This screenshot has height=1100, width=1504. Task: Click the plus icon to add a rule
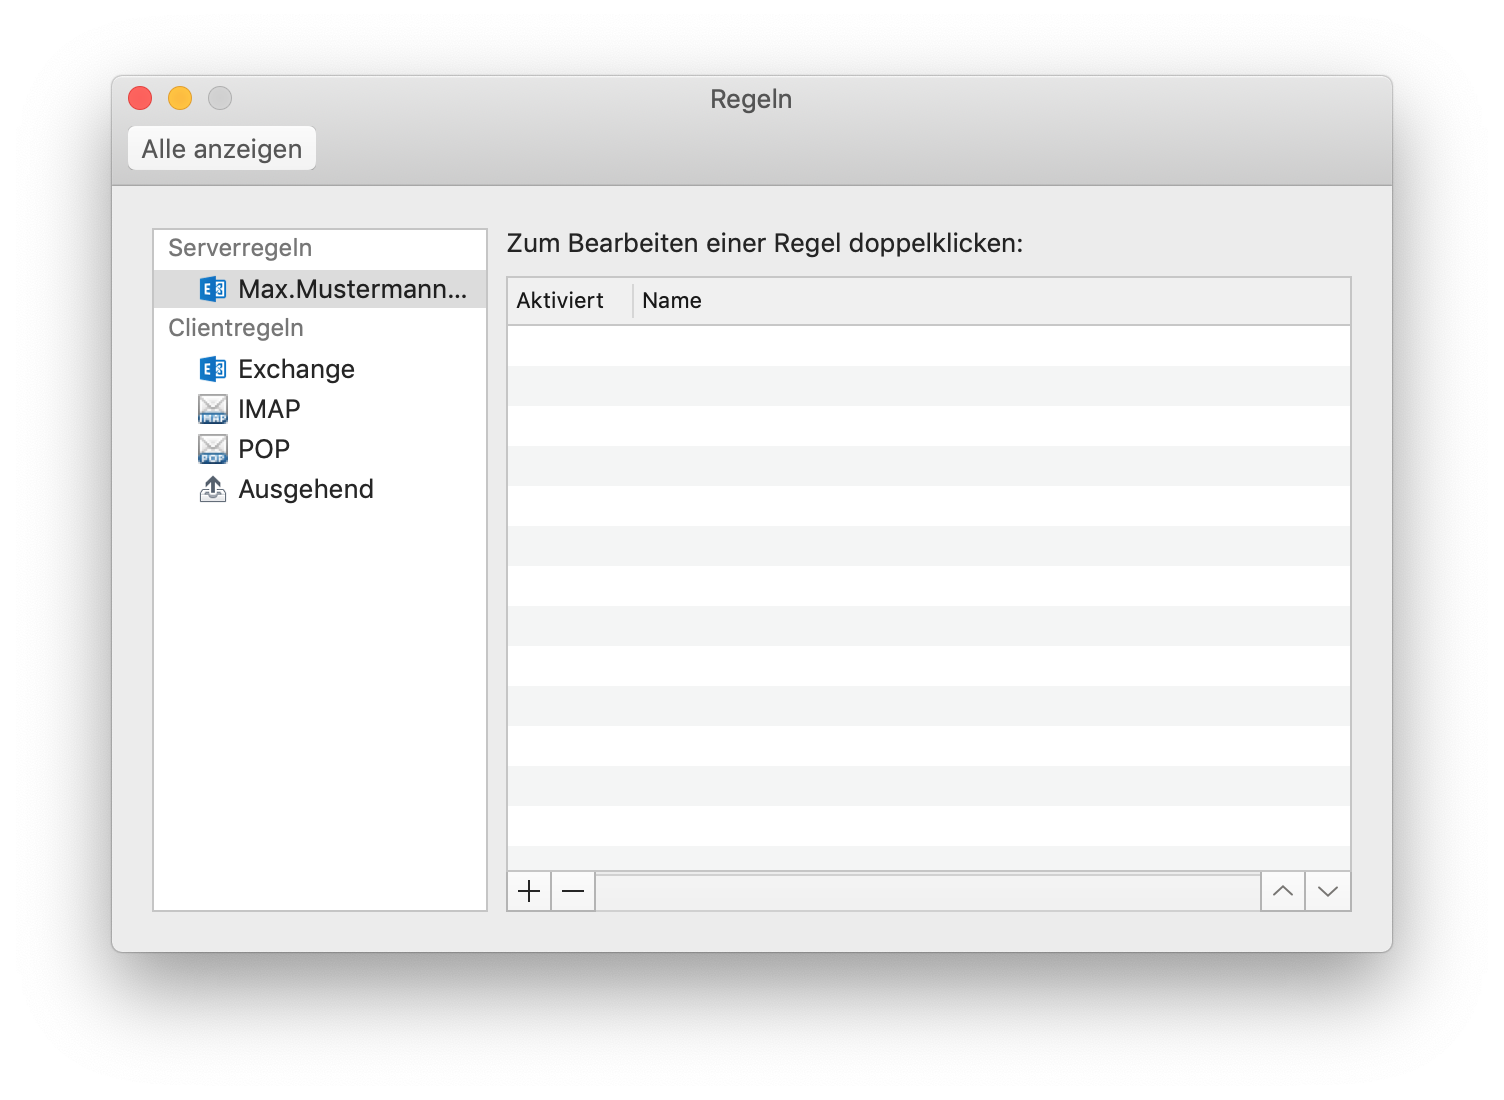click(528, 890)
